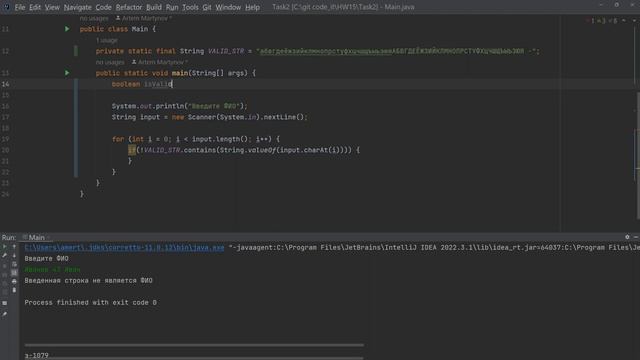
Task: Go to previous highlighted error
Action: click(x=624, y=20)
